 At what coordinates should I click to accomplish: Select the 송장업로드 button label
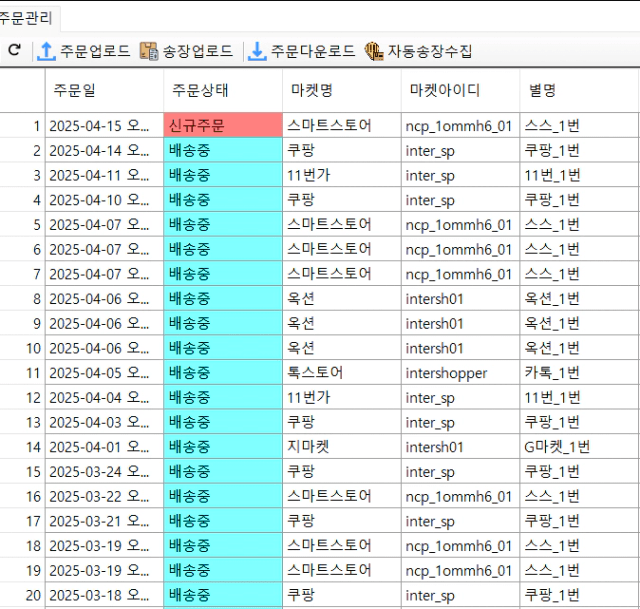(198, 51)
